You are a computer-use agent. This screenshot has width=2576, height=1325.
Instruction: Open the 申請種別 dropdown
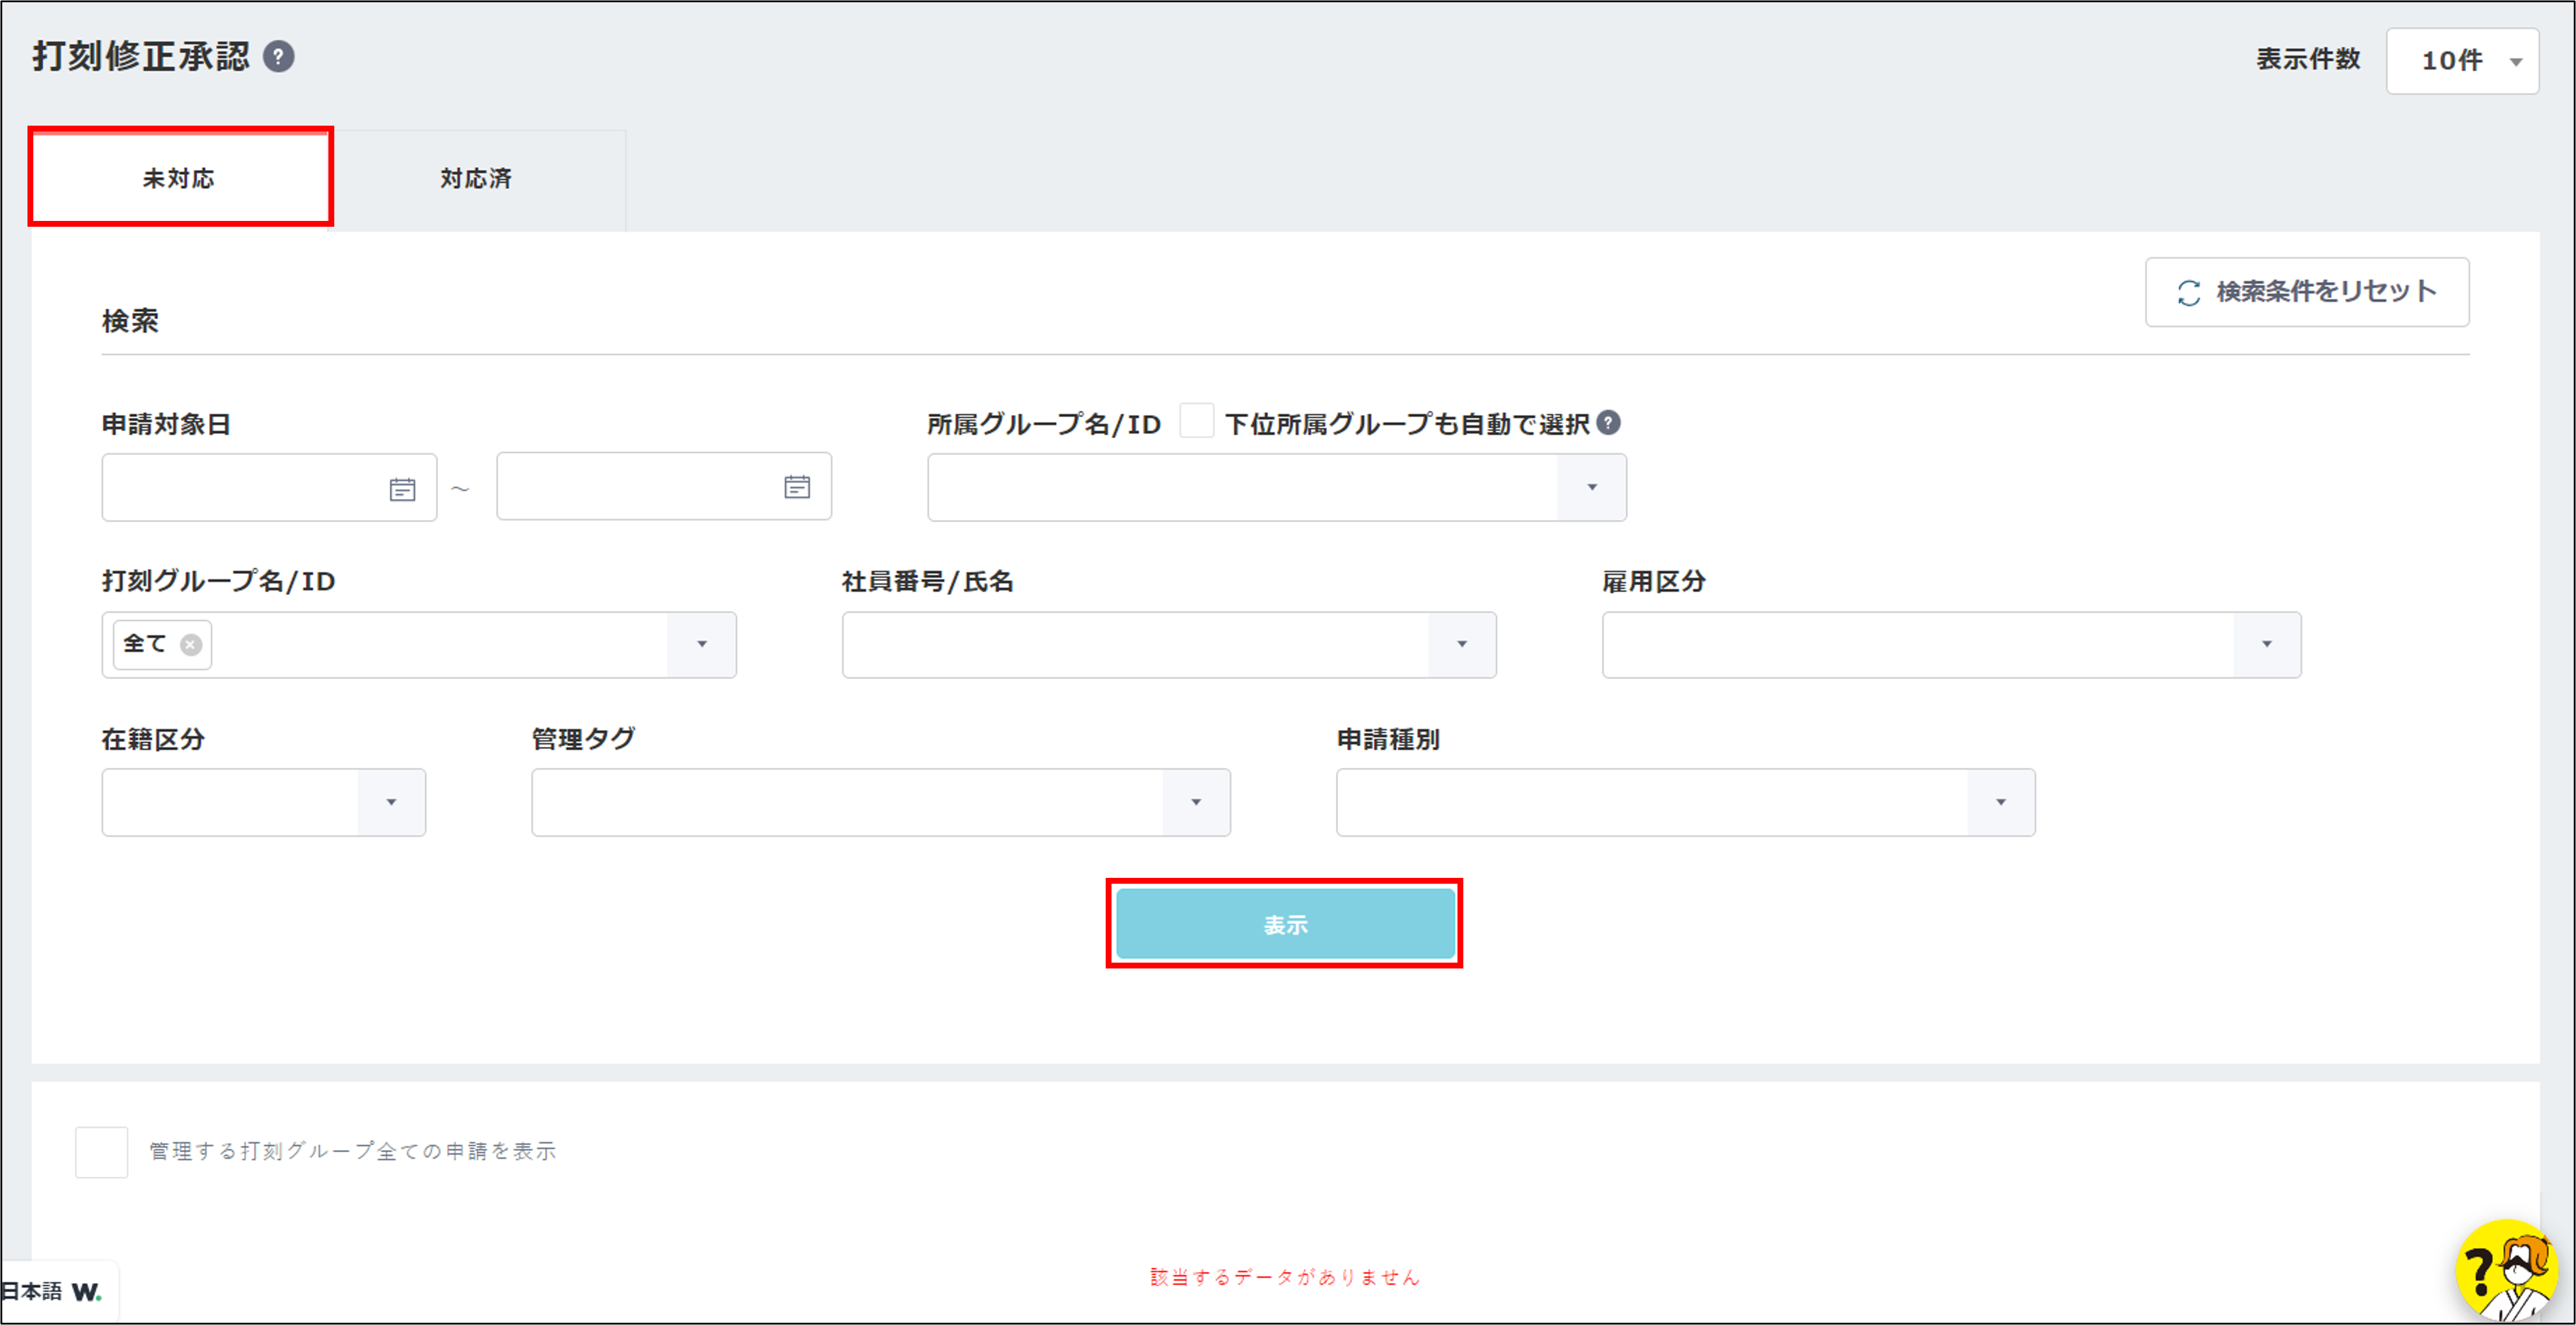click(x=2000, y=803)
